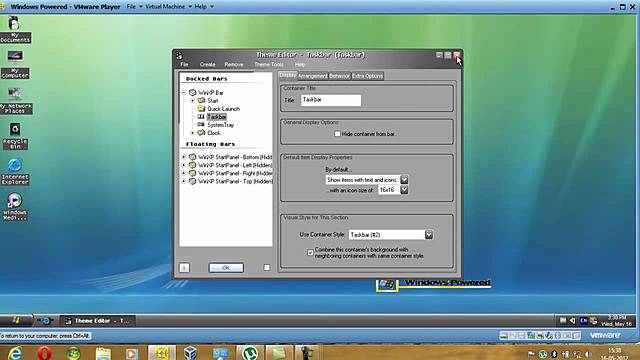Select Taskbar item in Docked Bars tree
The width and height of the screenshot is (640, 360).
click(217, 117)
